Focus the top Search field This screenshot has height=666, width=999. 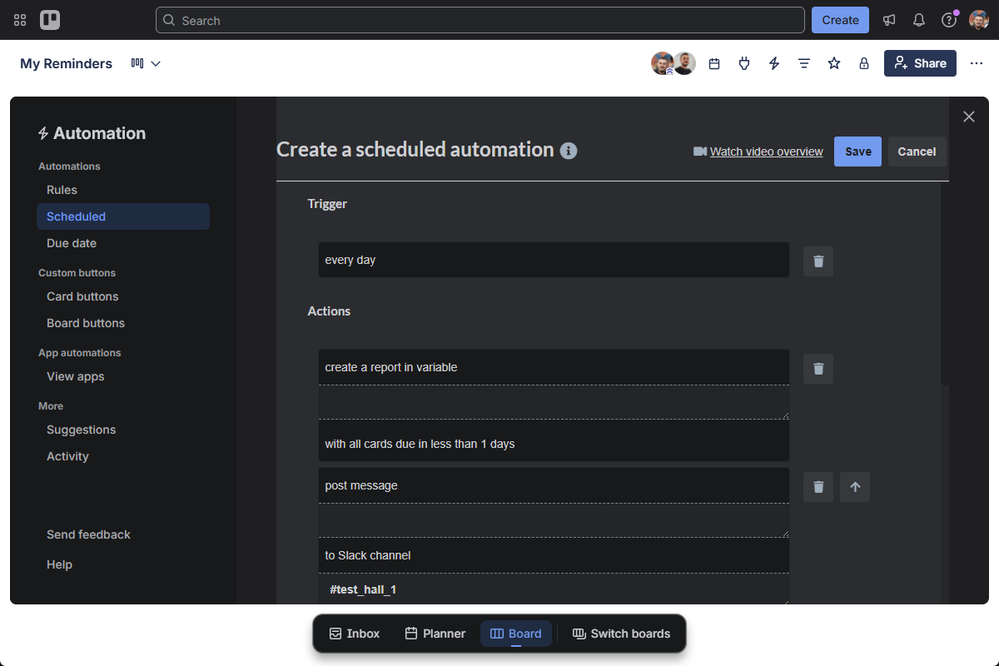point(480,20)
